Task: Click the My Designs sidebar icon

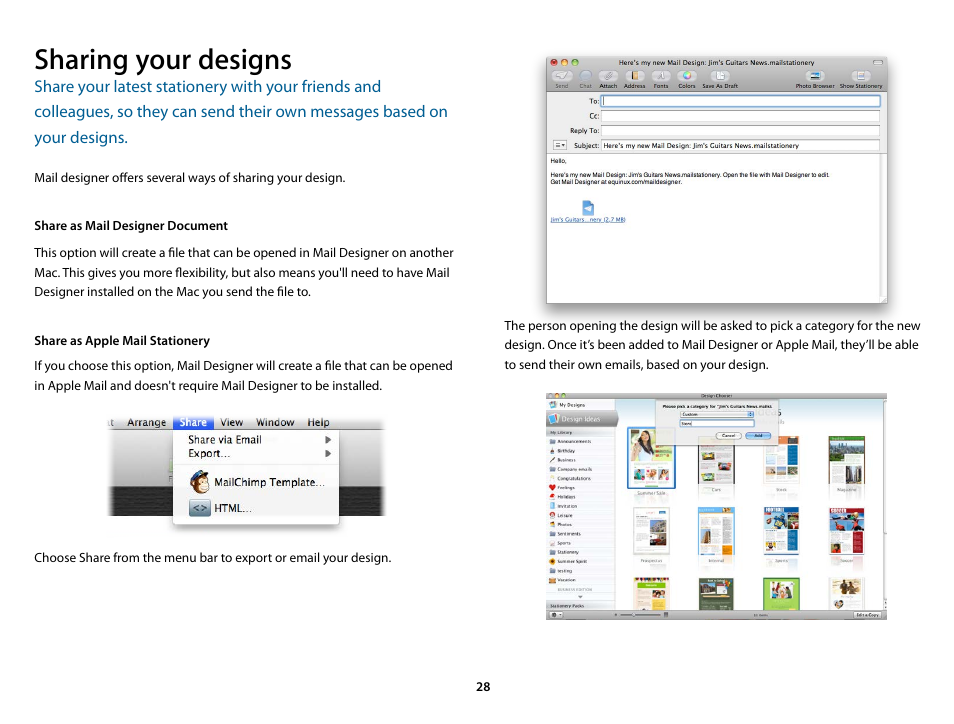Action: [553, 405]
